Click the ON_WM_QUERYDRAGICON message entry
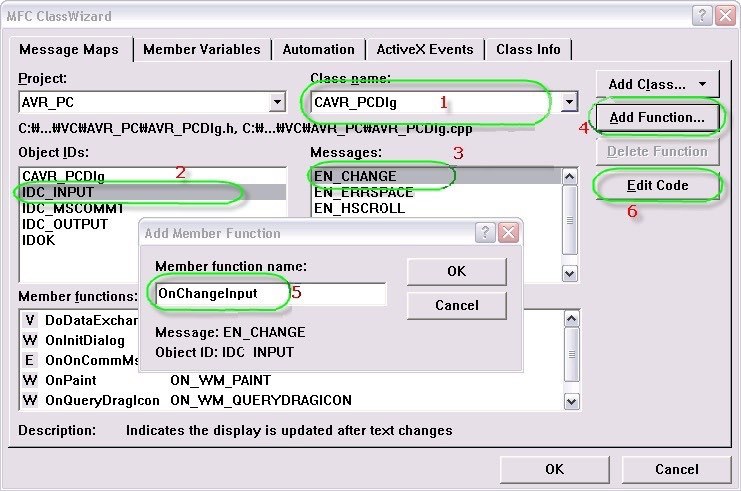The width and height of the screenshot is (741, 491). click(x=261, y=400)
